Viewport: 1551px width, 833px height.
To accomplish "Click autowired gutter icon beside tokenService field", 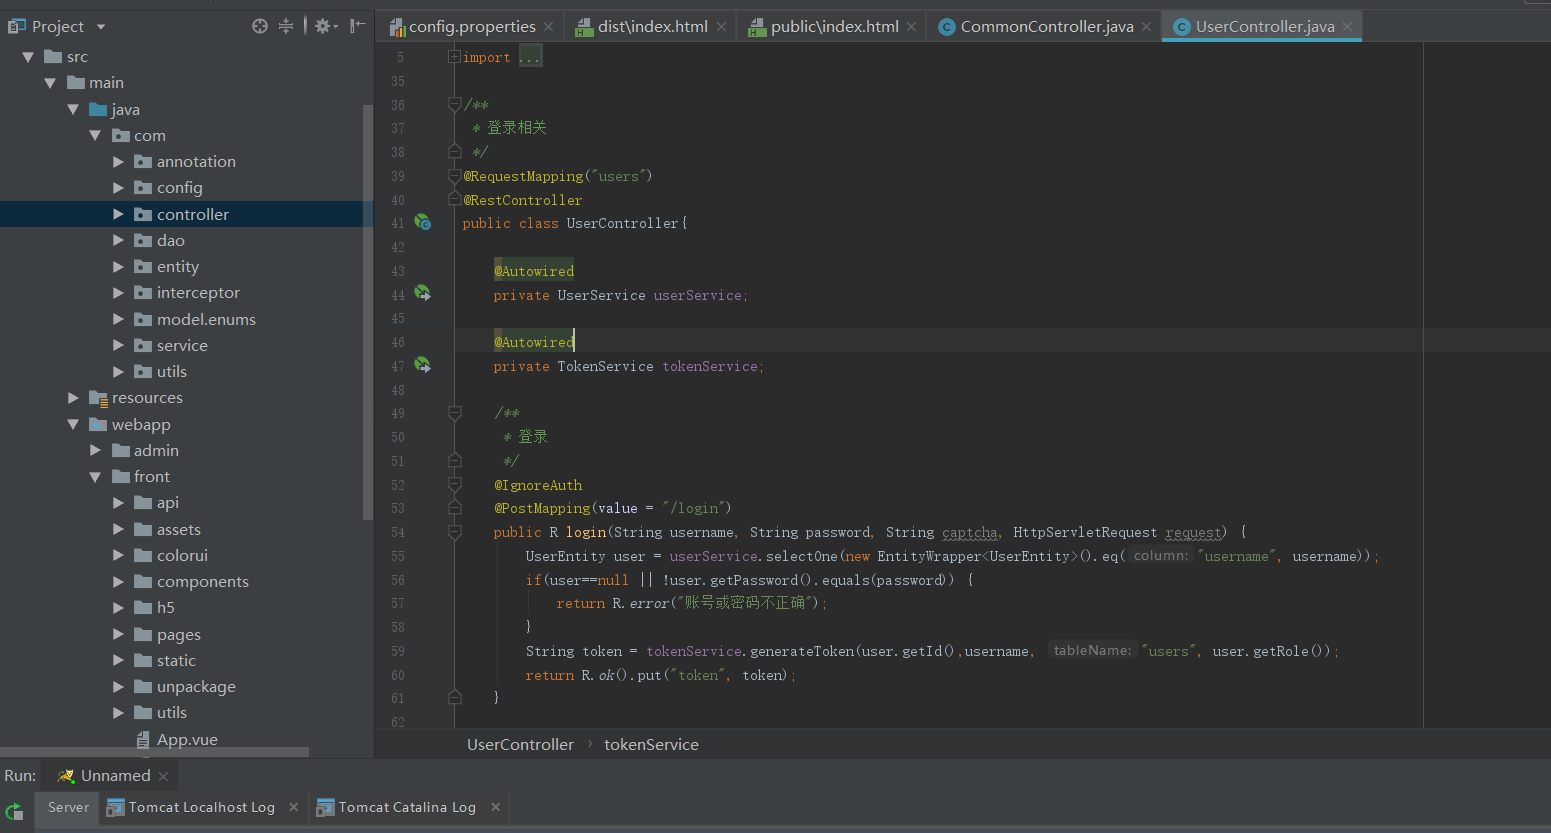I will (x=423, y=365).
